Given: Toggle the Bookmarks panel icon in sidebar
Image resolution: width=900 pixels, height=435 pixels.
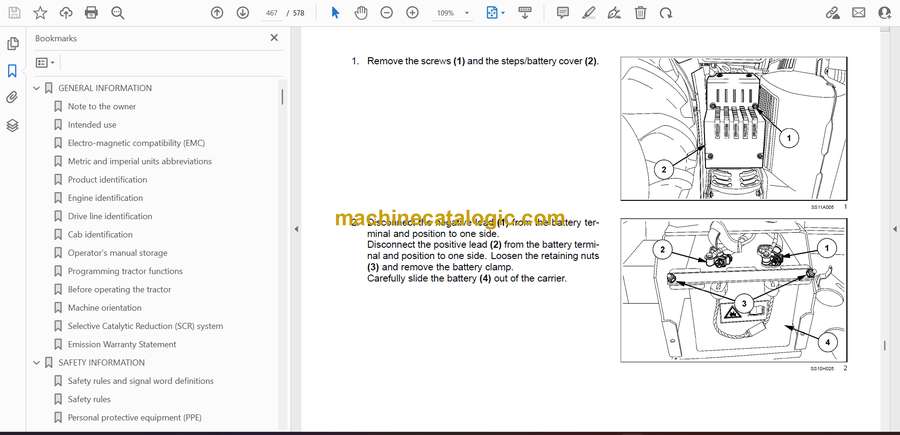Looking at the screenshot, I should 12,71.
